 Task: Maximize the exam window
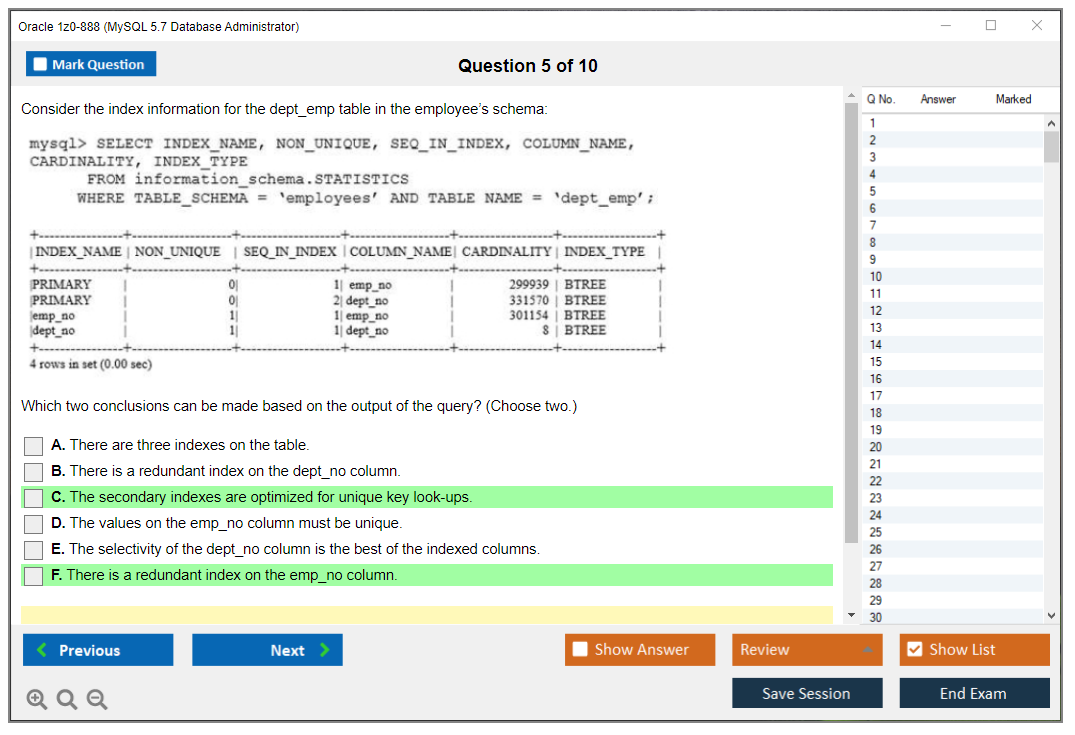click(x=991, y=26)
